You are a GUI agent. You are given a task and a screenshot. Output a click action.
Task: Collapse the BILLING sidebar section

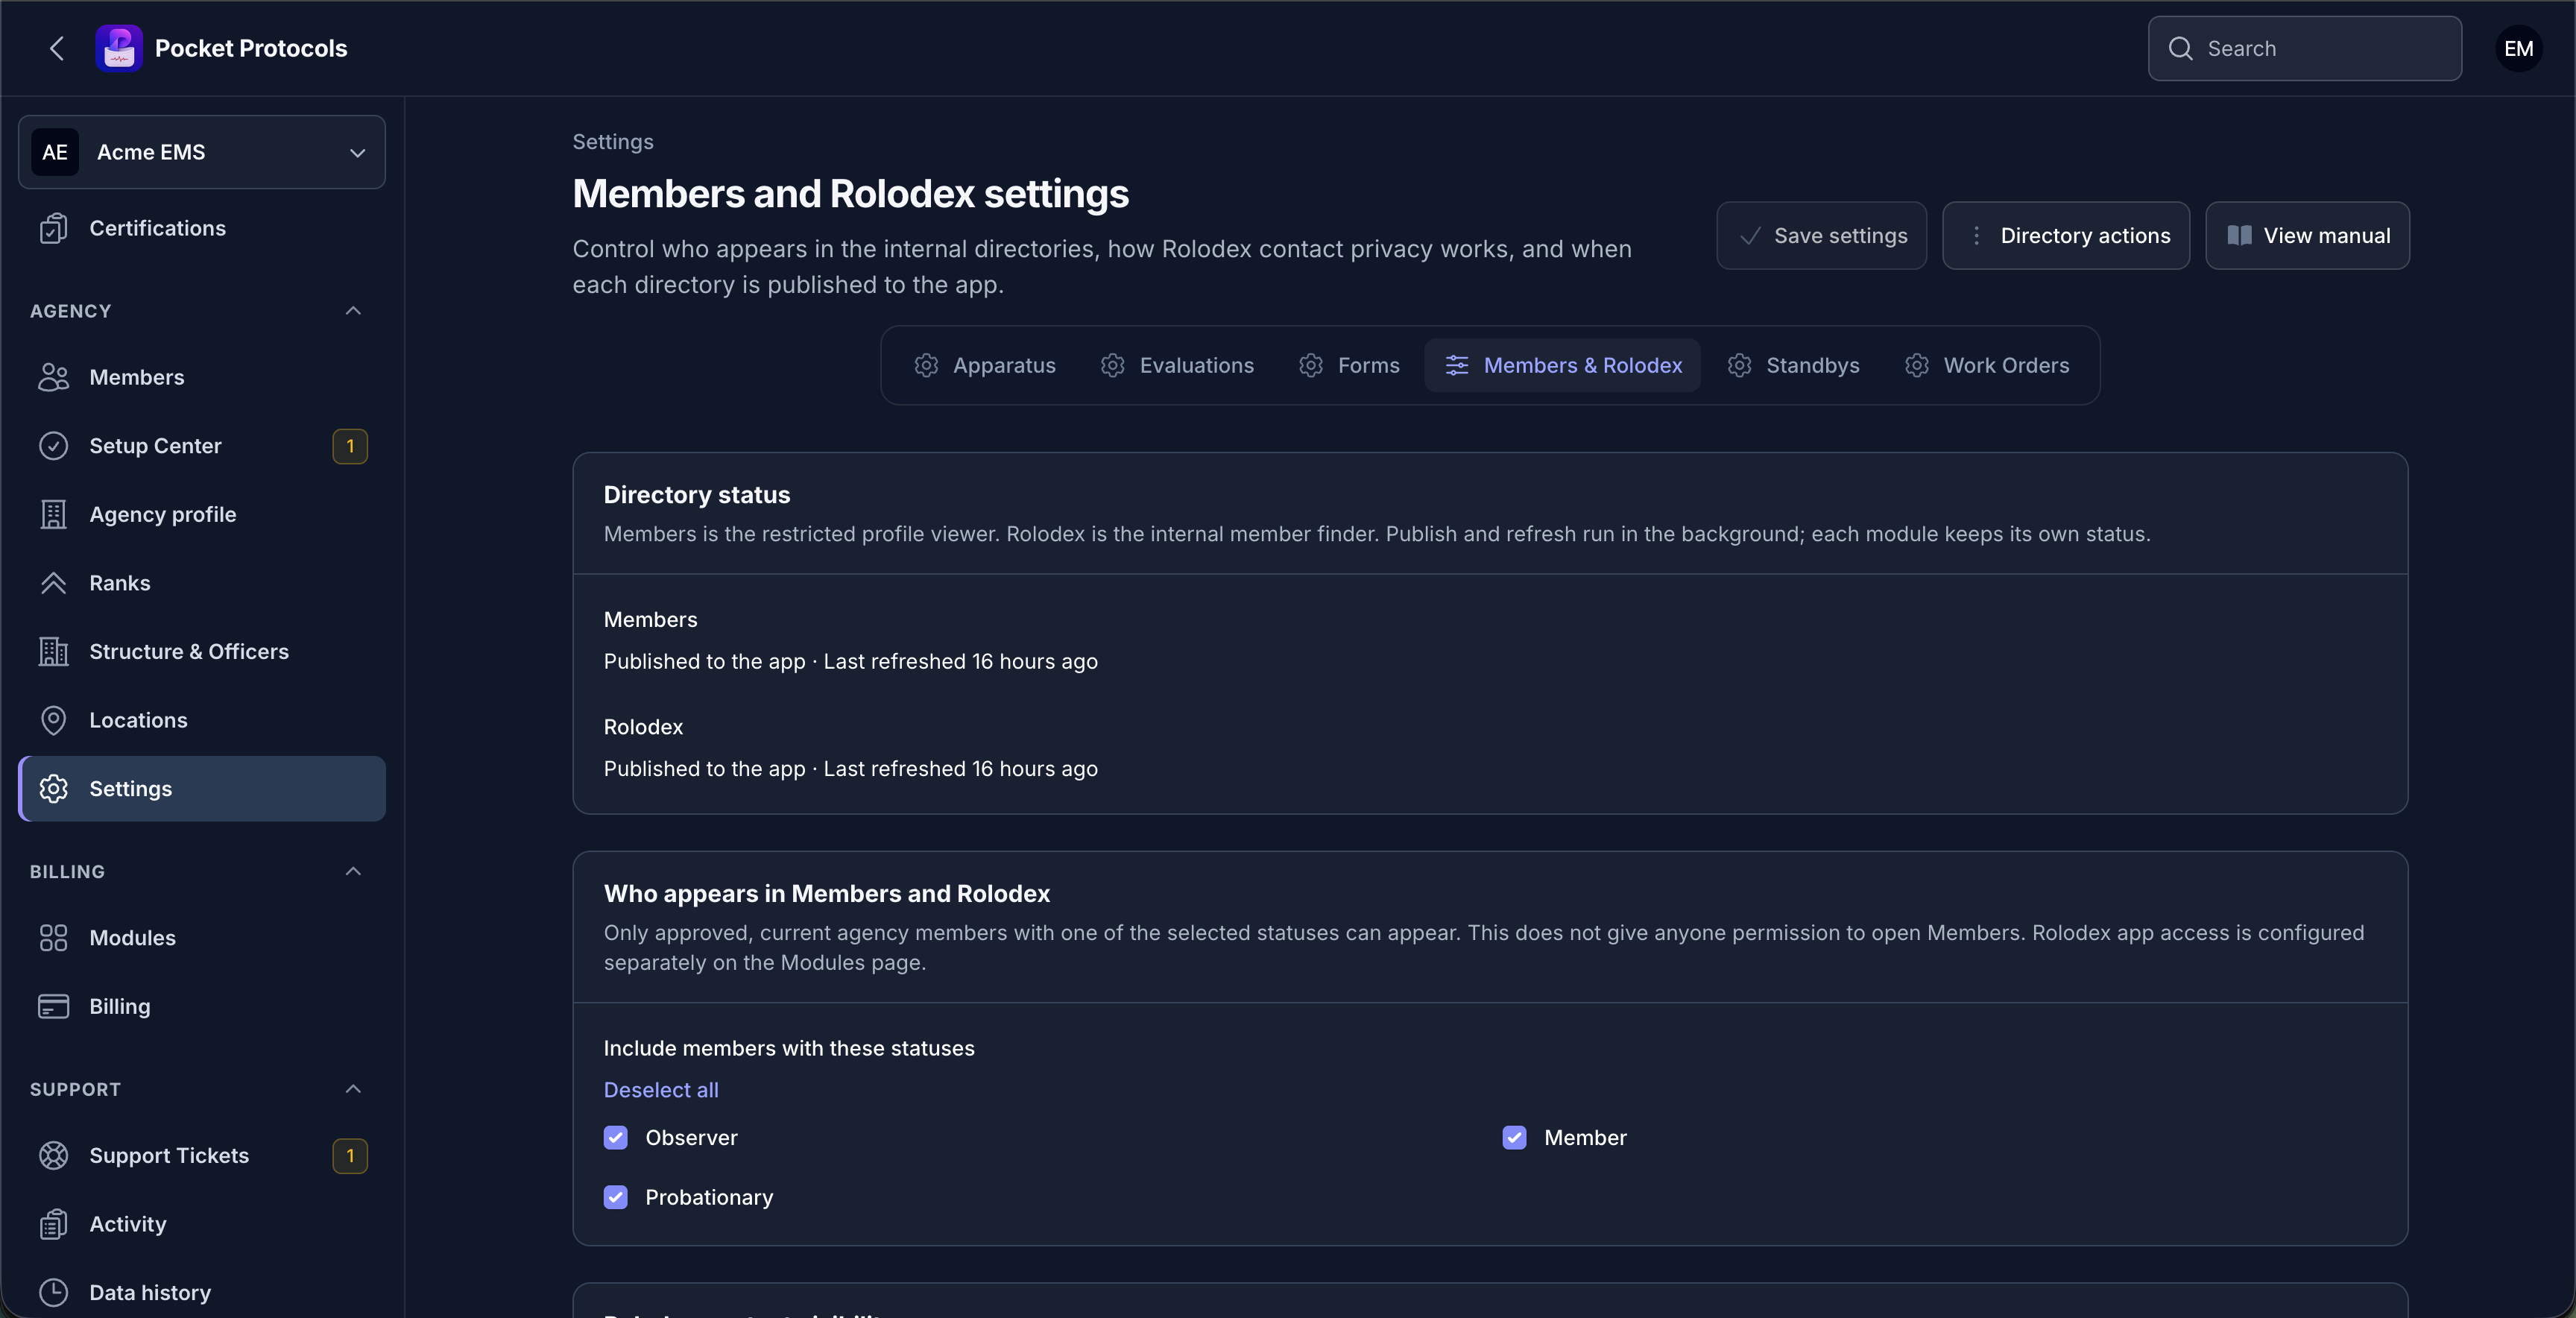point(353,872)
